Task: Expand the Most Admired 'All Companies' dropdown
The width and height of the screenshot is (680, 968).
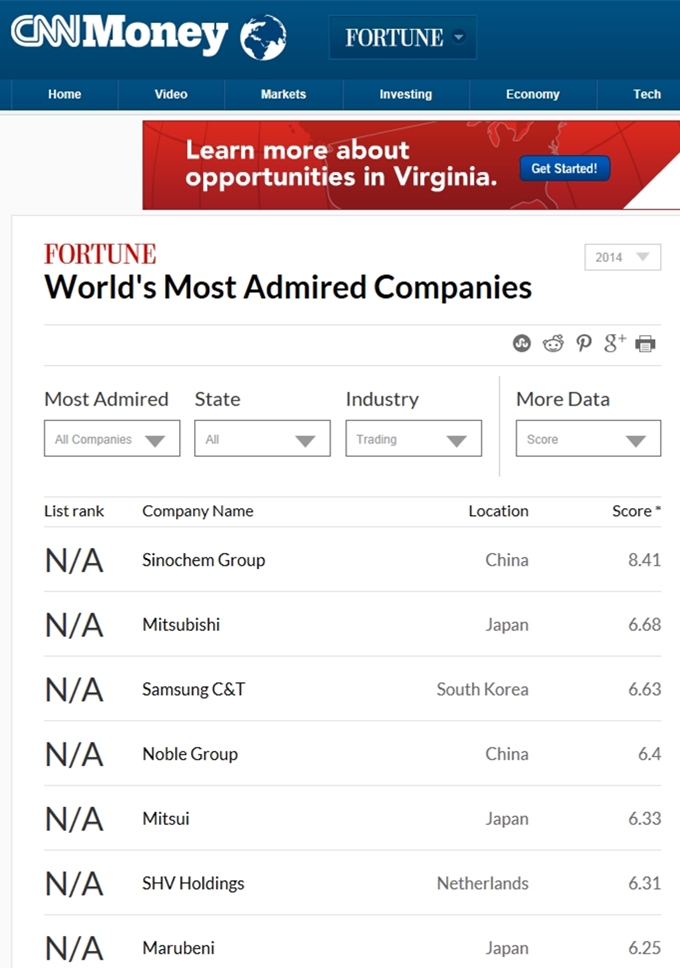Action: point(112,439)
